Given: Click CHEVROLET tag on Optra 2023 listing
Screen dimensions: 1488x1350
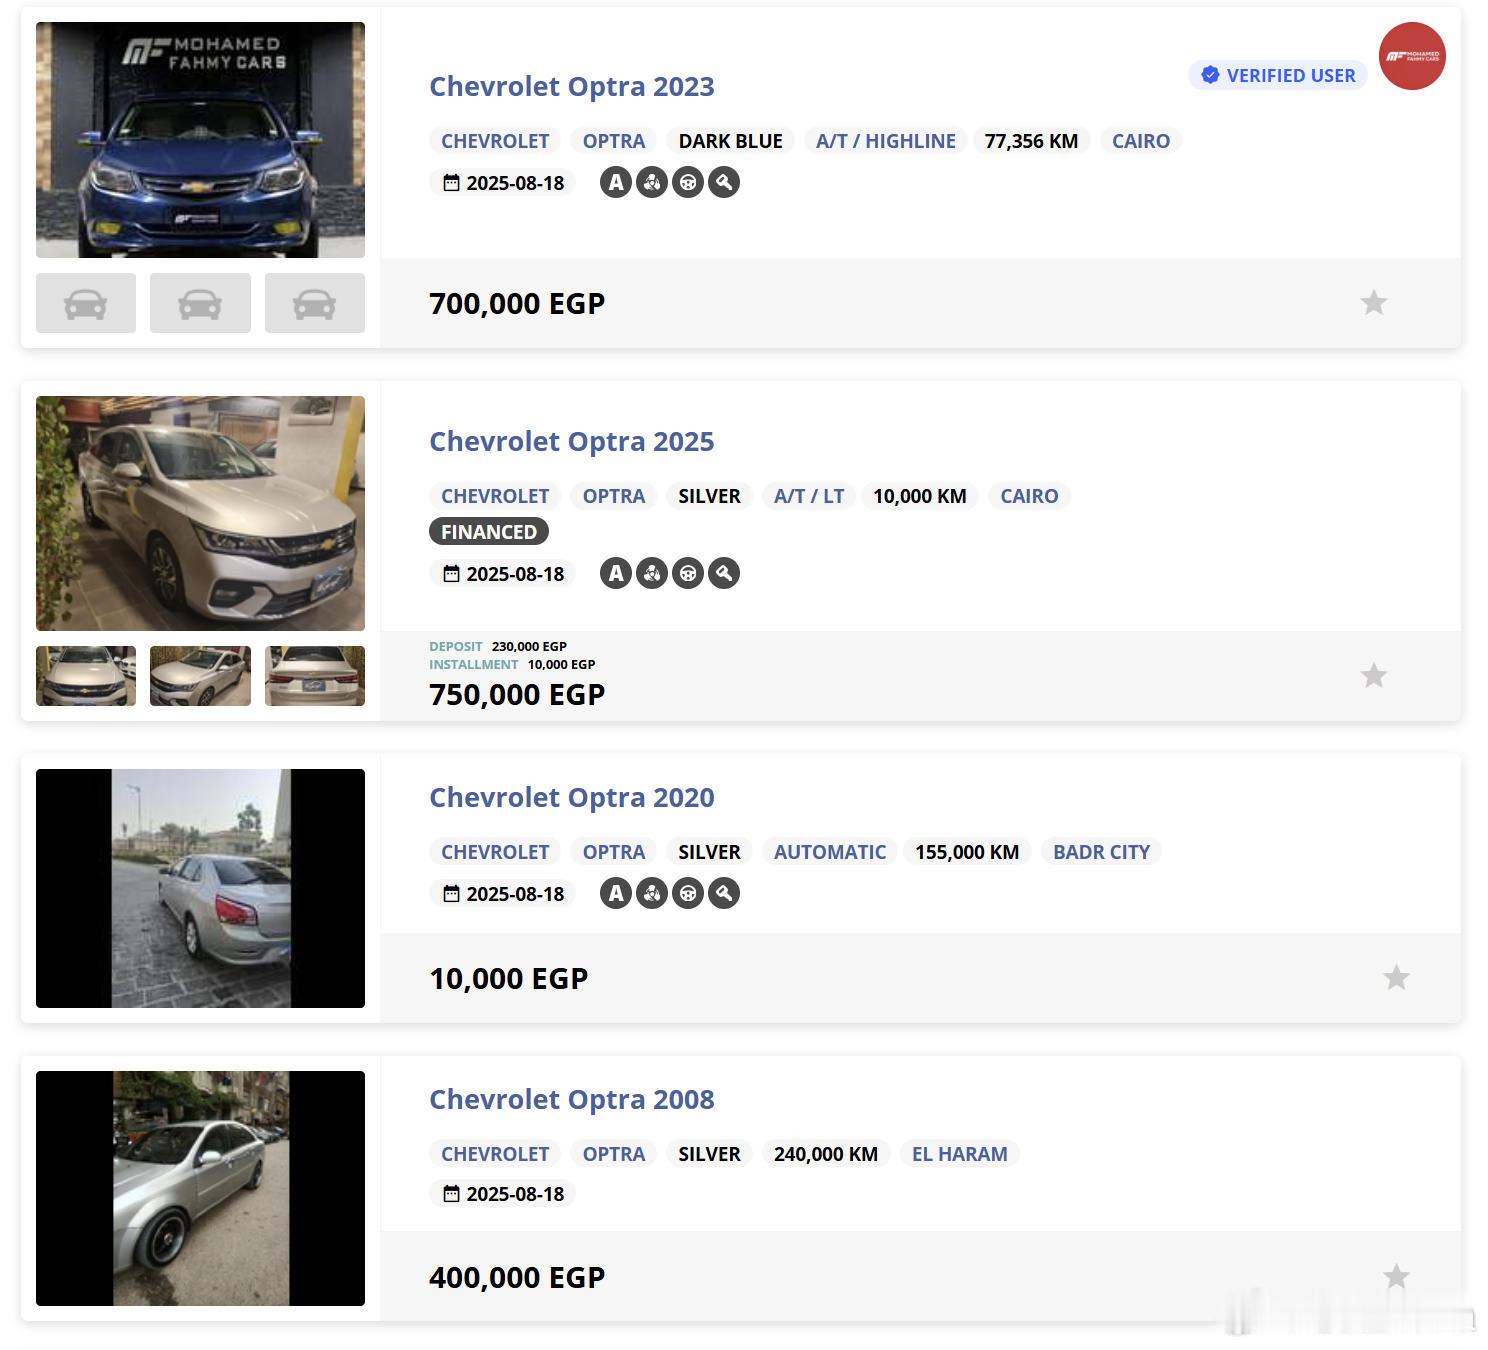Looking at the screenshot, I should coord(495,141).
